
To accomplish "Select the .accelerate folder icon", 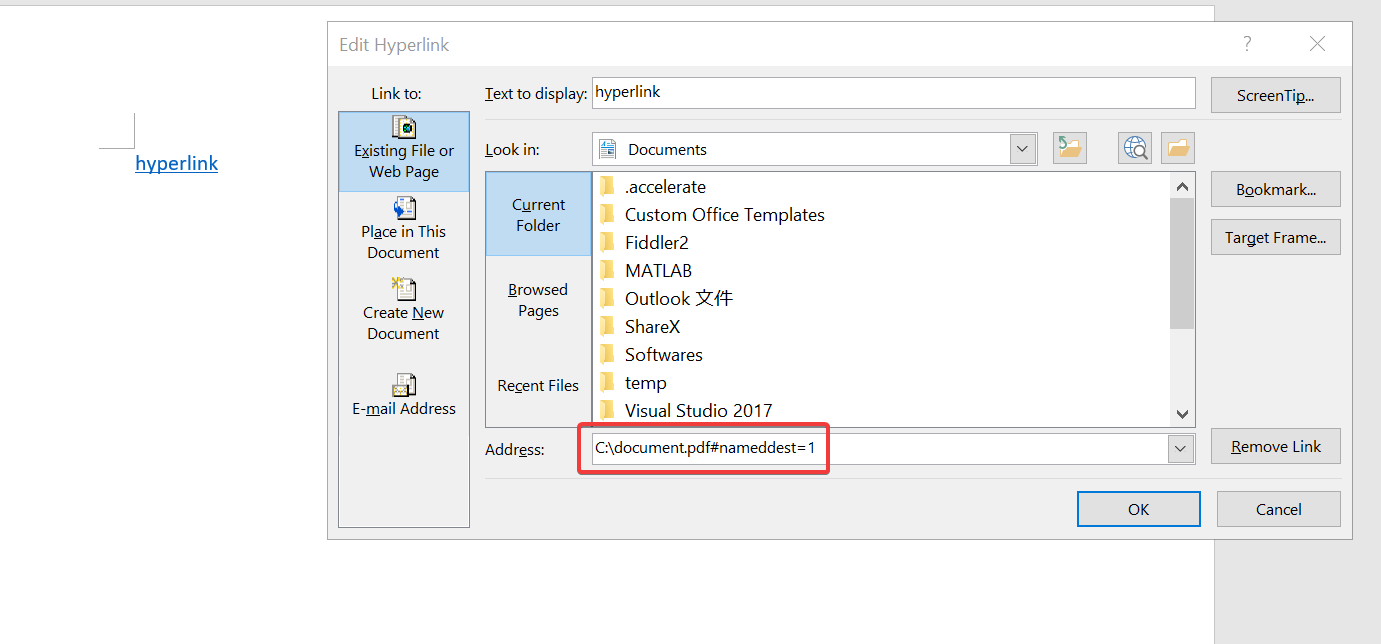I will [x=606, y=187].
